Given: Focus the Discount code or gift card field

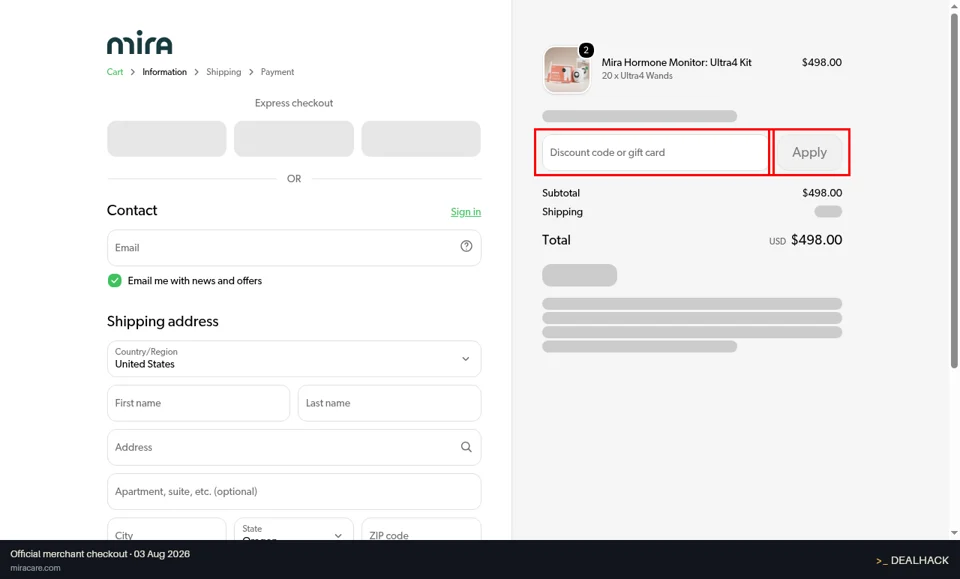Looking at the screenshot, I should pyautogui.click(x=655, y=152).
